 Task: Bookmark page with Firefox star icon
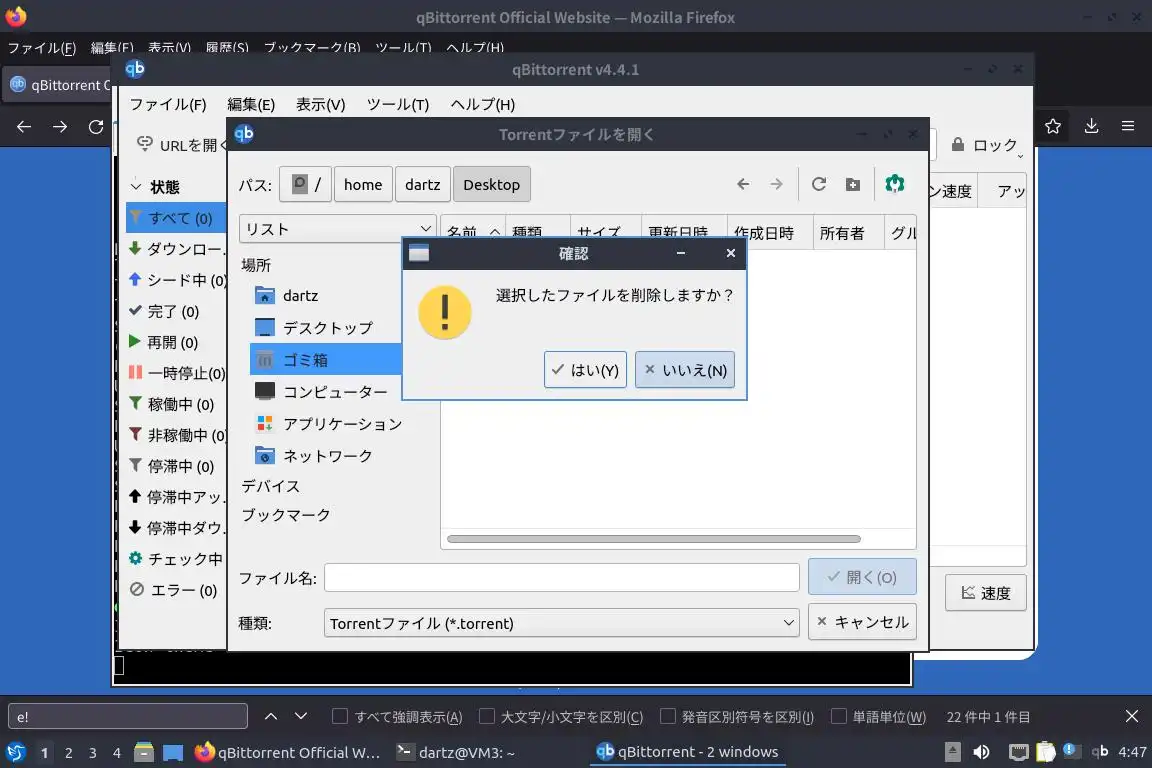pyautogui.click(x=1053, y=126)
